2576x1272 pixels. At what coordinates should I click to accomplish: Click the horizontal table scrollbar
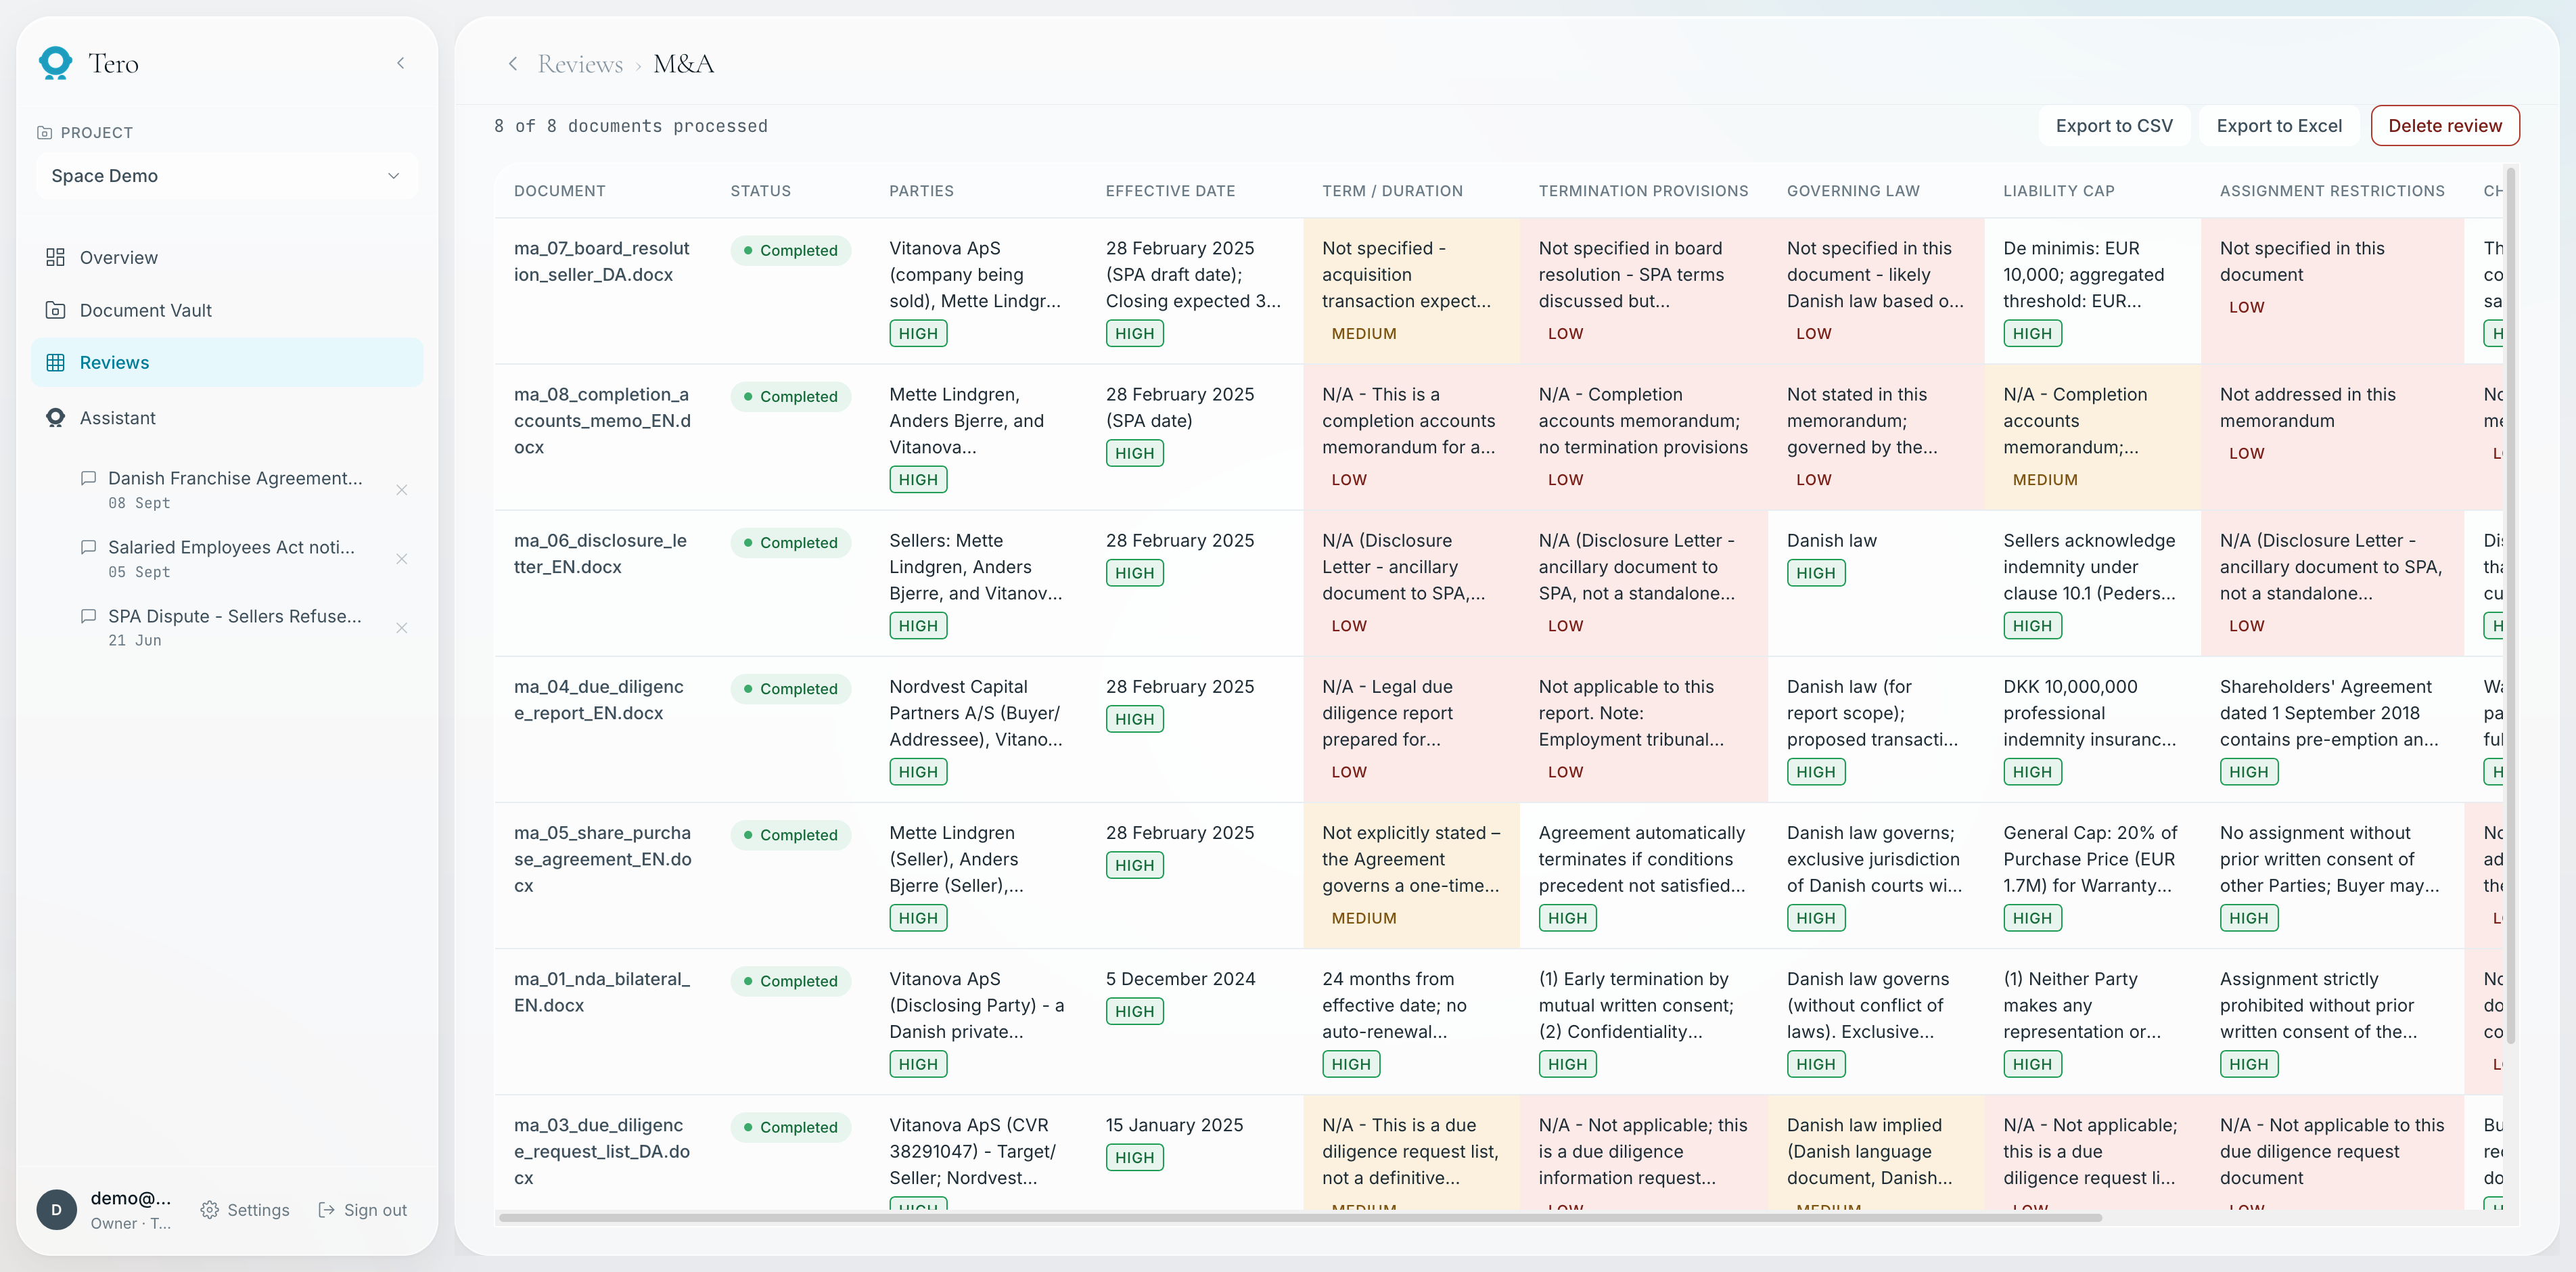(1300, 1218)
